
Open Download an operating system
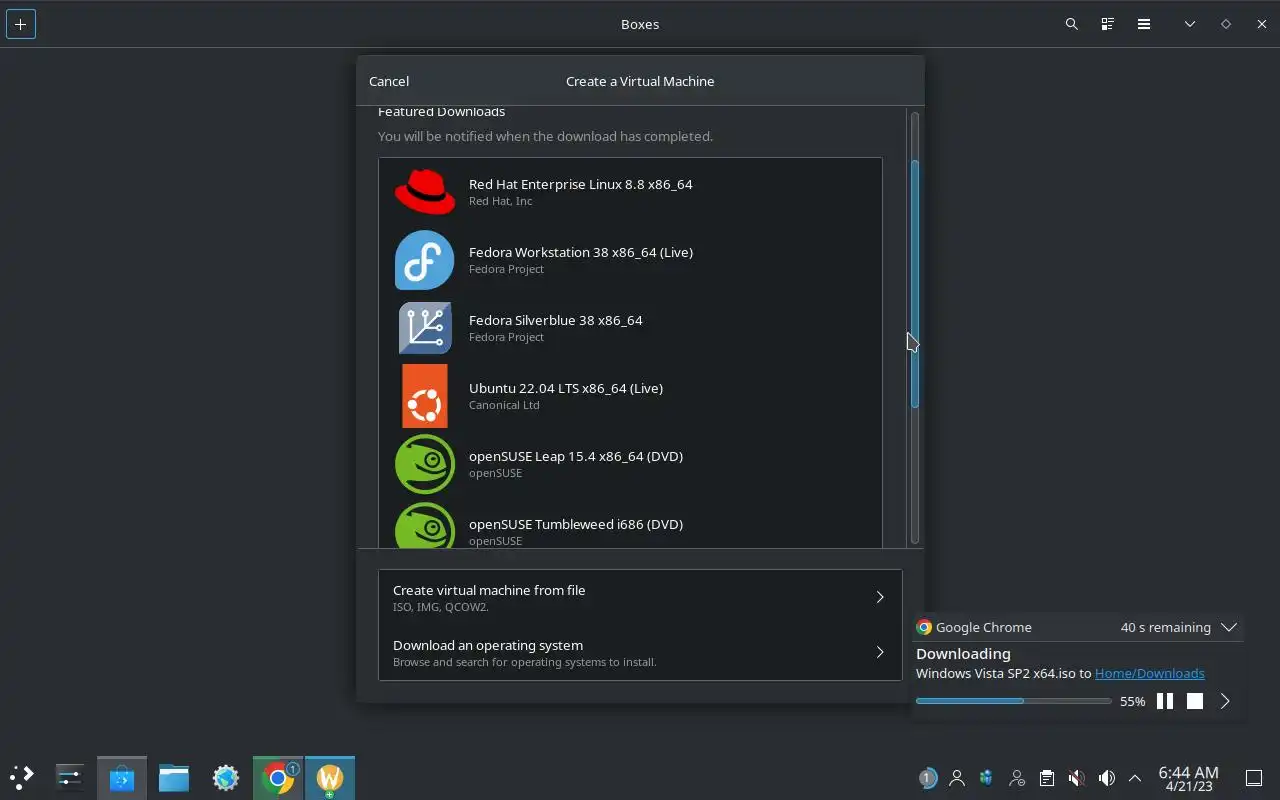[x=640, y=653]
